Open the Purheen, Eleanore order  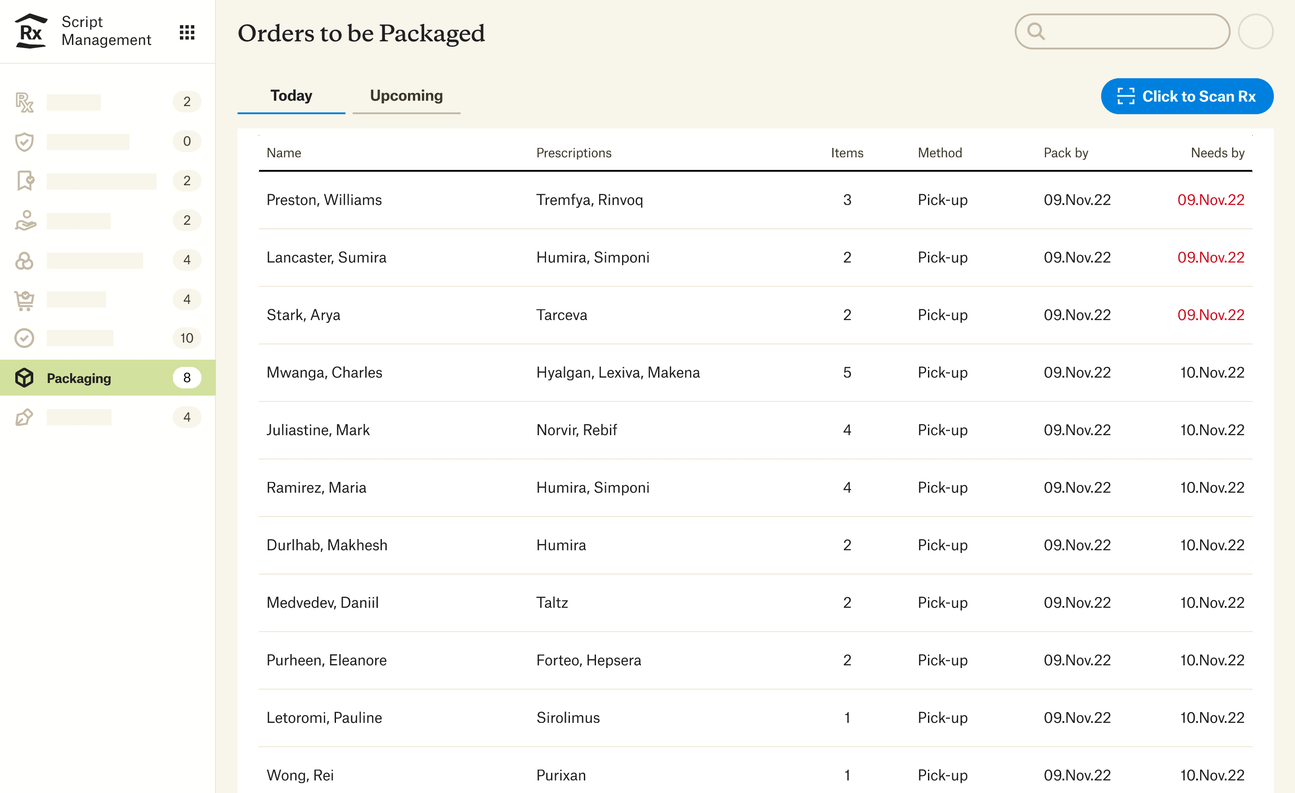click(x=755, y=660)
